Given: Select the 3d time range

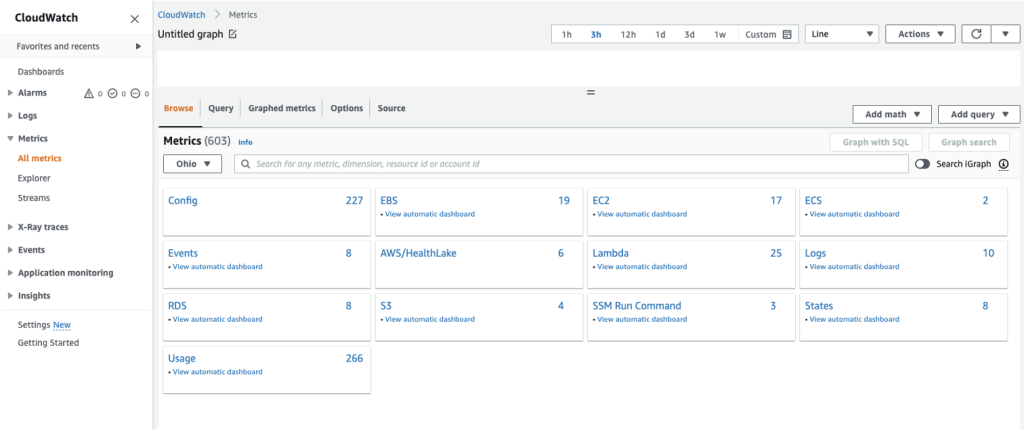Looking at the screenshot, I should [x=690, y=35].
